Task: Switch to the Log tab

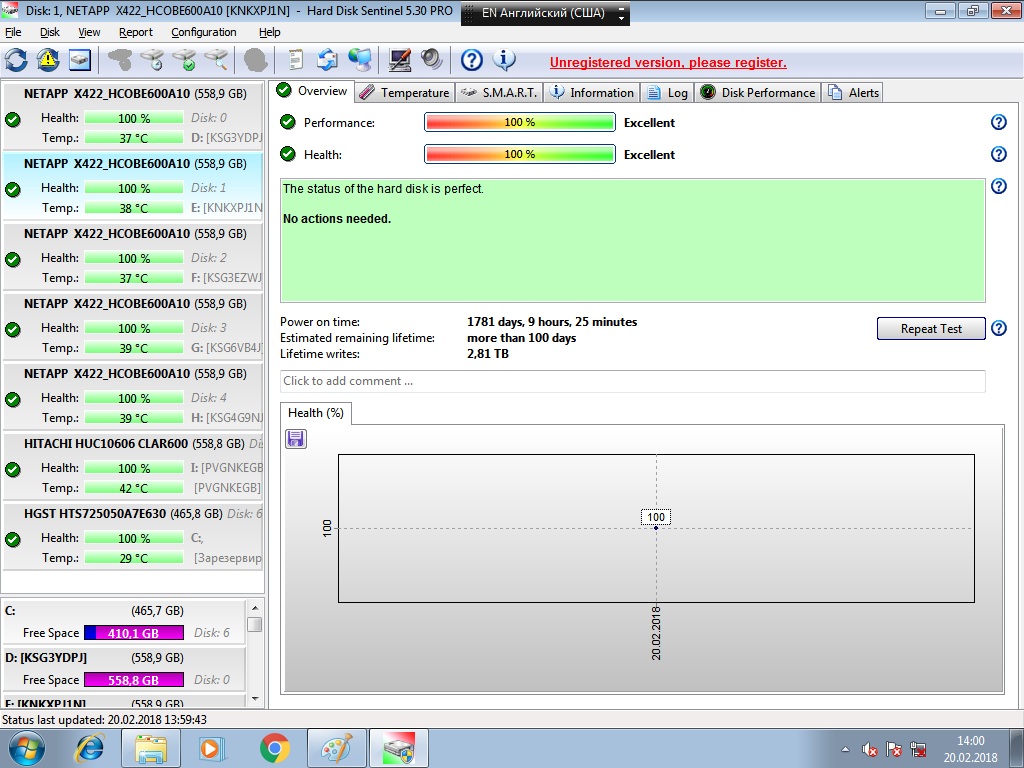Action: 667,93
